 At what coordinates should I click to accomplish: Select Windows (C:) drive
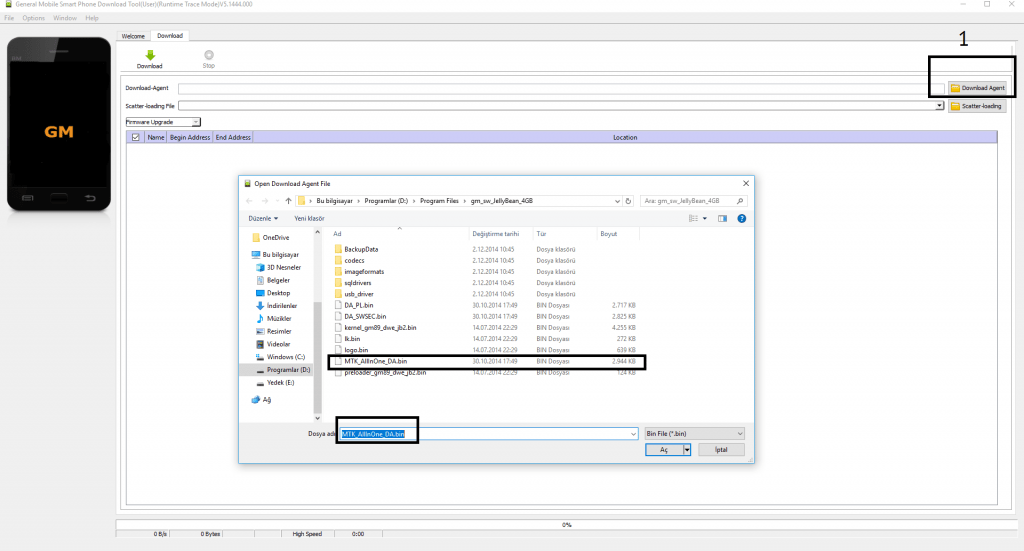[x=280, y=357]
